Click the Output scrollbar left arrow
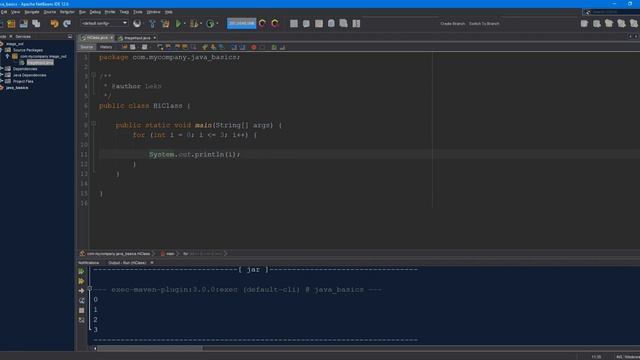Image resolution: width=640 pixels, height=360 pixels. tap(95, 348)
